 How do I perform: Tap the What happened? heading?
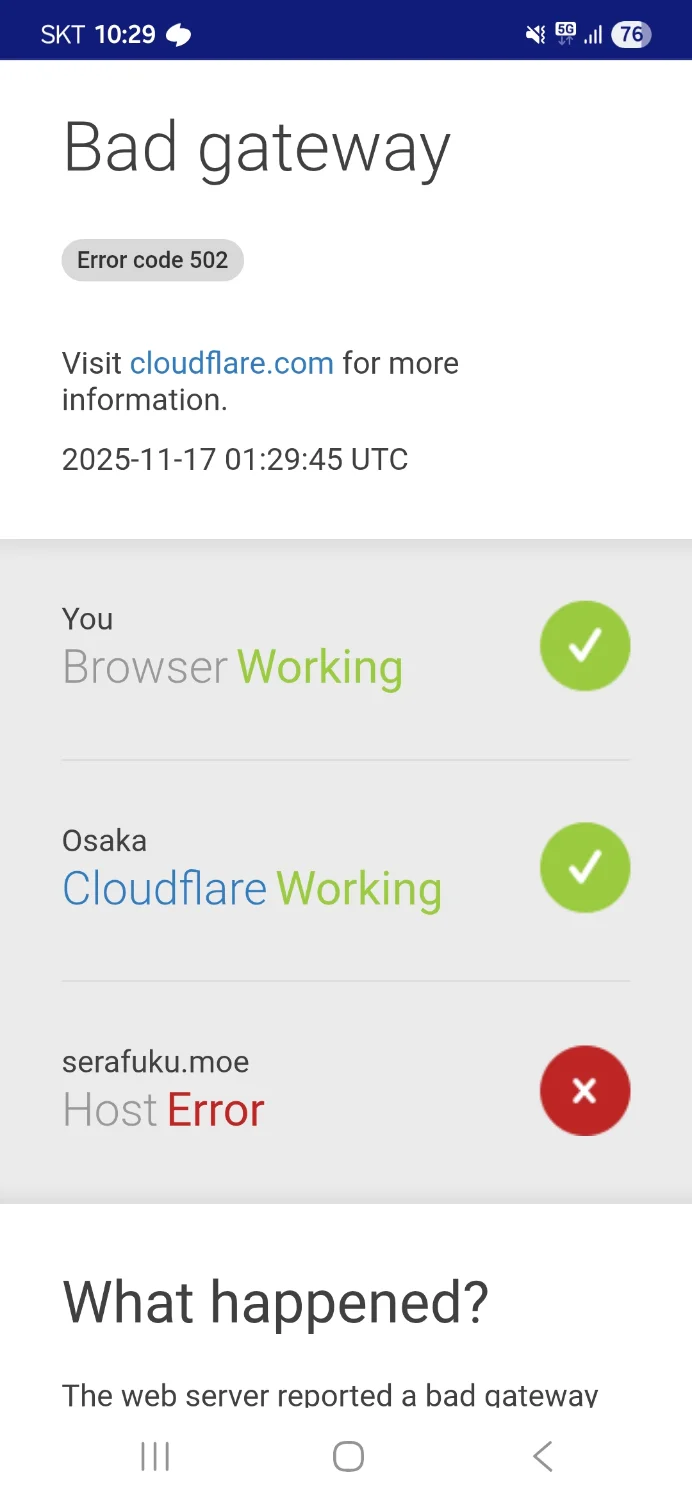pyautogui.click(x=276, y=1301)
